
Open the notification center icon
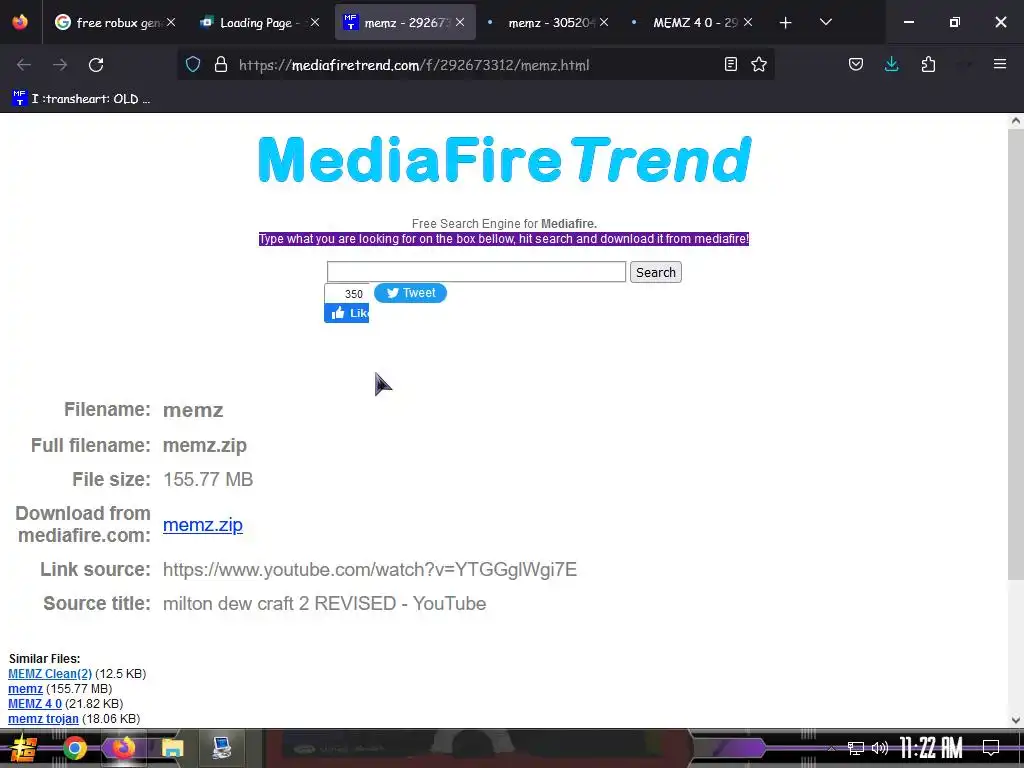pyautogui.click(x=991, y=748)
